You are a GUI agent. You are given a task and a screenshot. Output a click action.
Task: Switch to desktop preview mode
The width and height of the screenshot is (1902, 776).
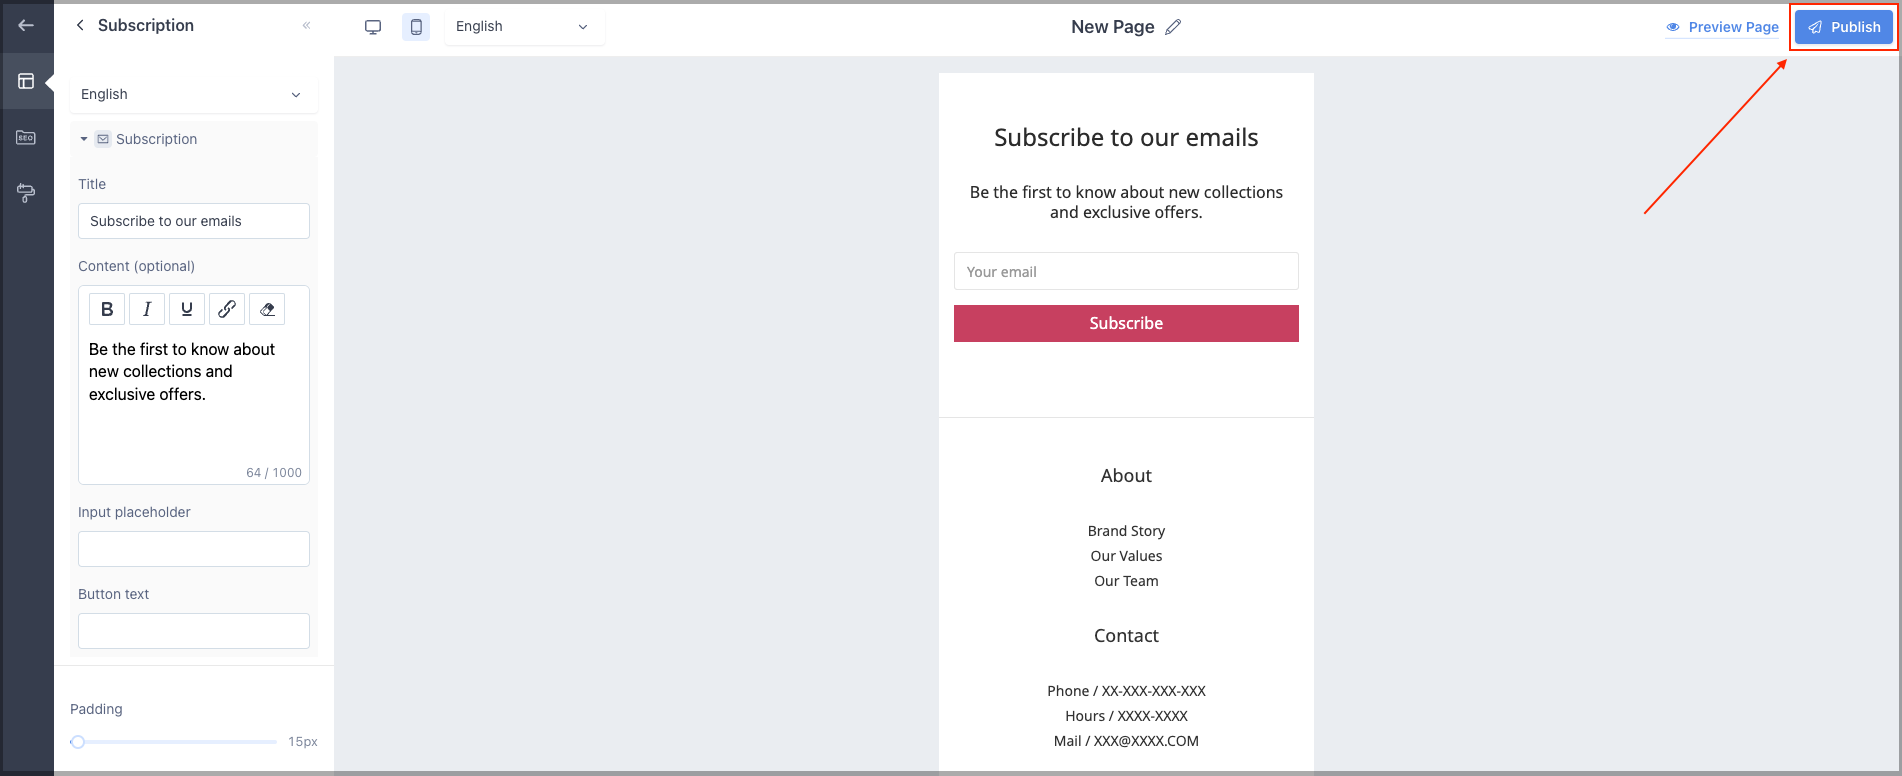(373, 27)
